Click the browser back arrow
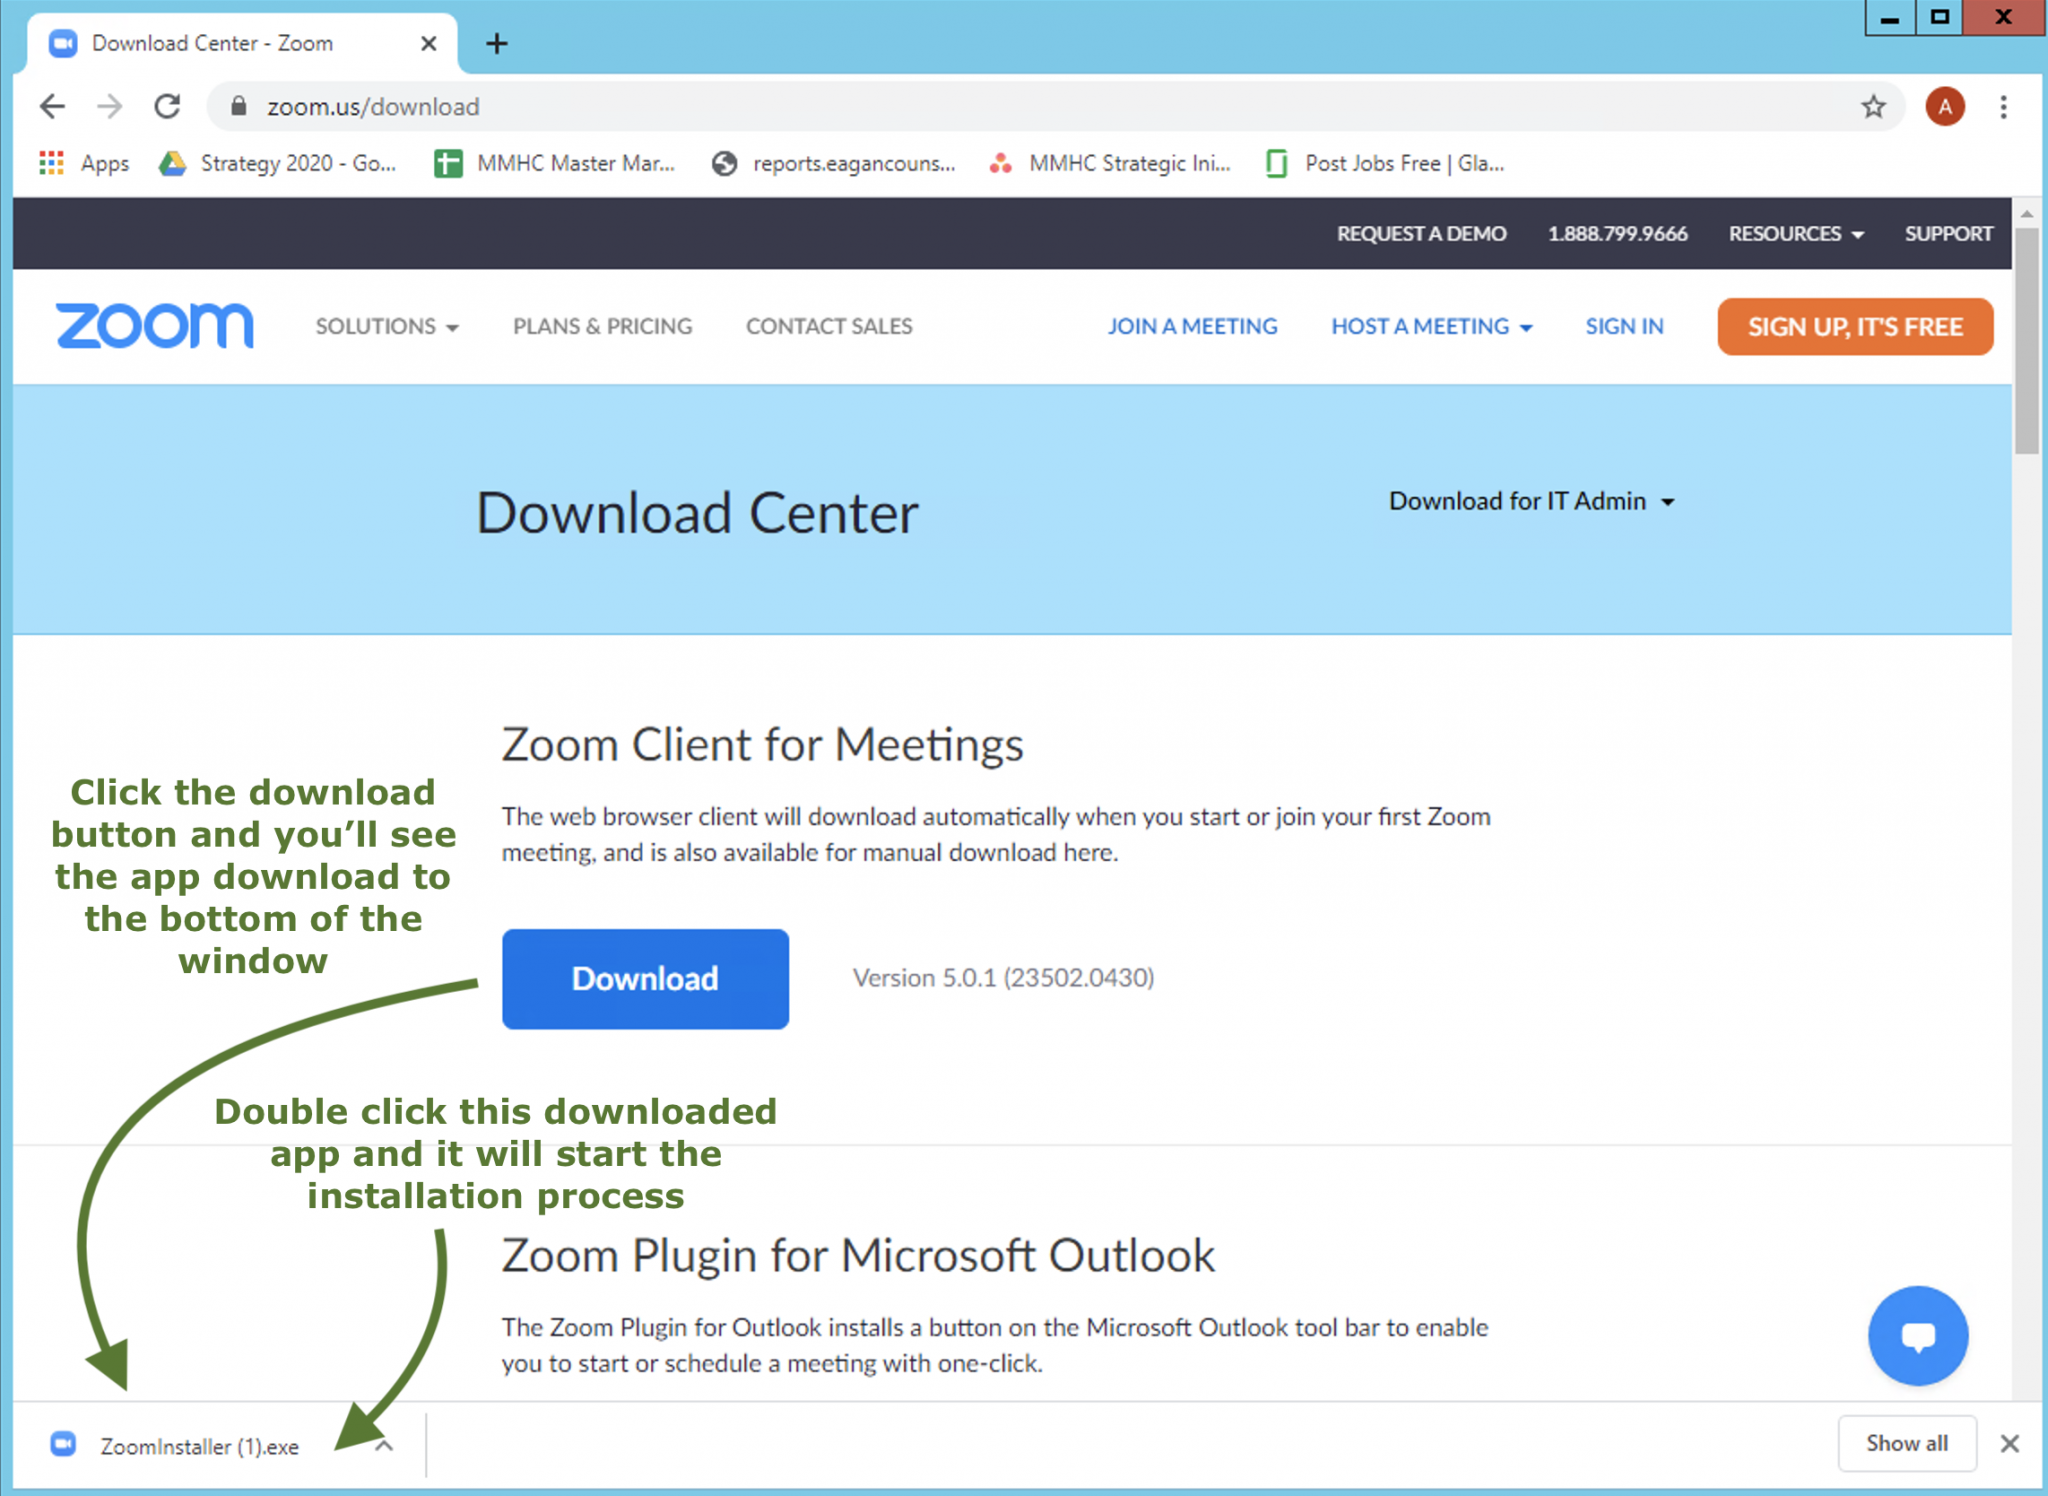Screen dimensions: 2048x1496 tap(52, 106)
